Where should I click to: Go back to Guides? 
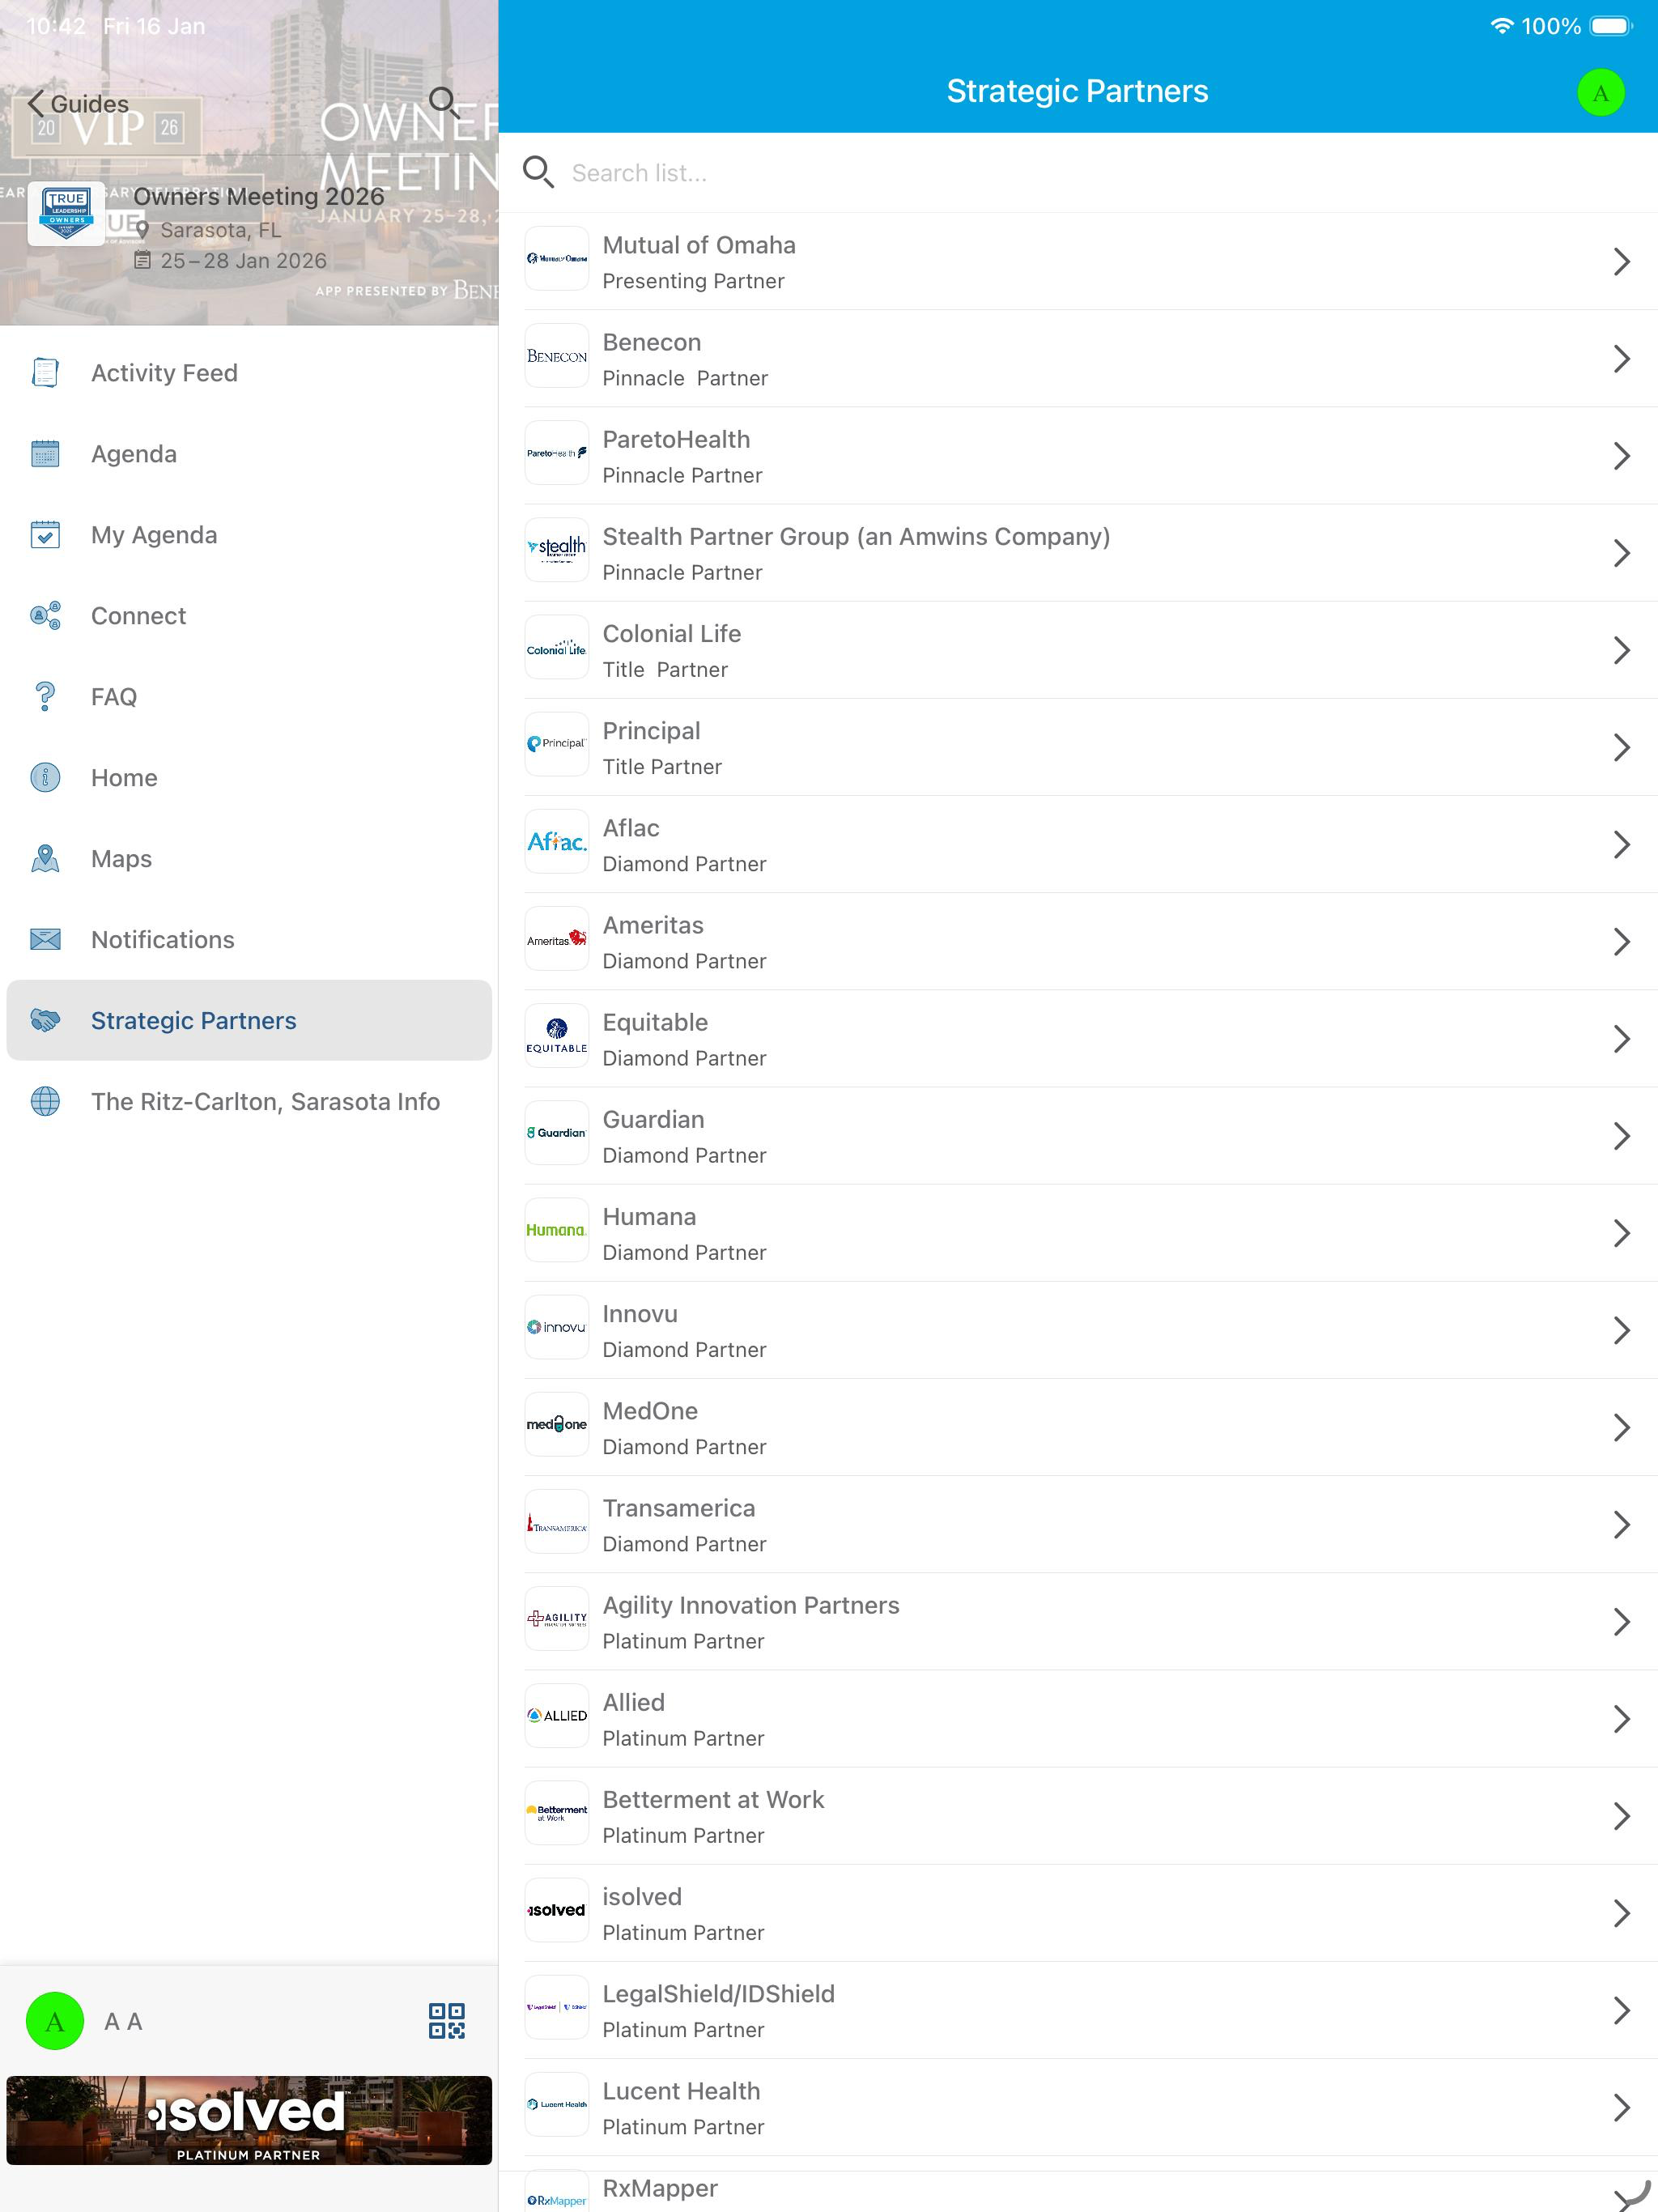coord(78,104)
